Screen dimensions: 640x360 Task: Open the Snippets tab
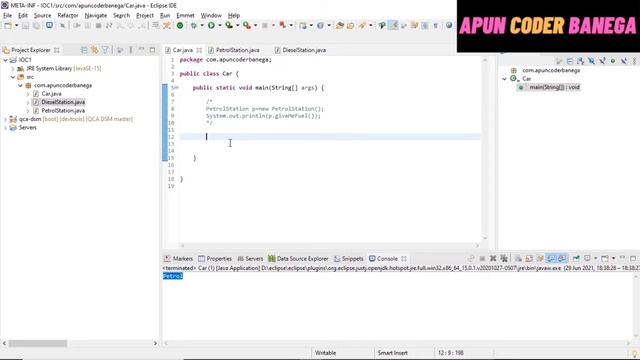pos(349,259)
